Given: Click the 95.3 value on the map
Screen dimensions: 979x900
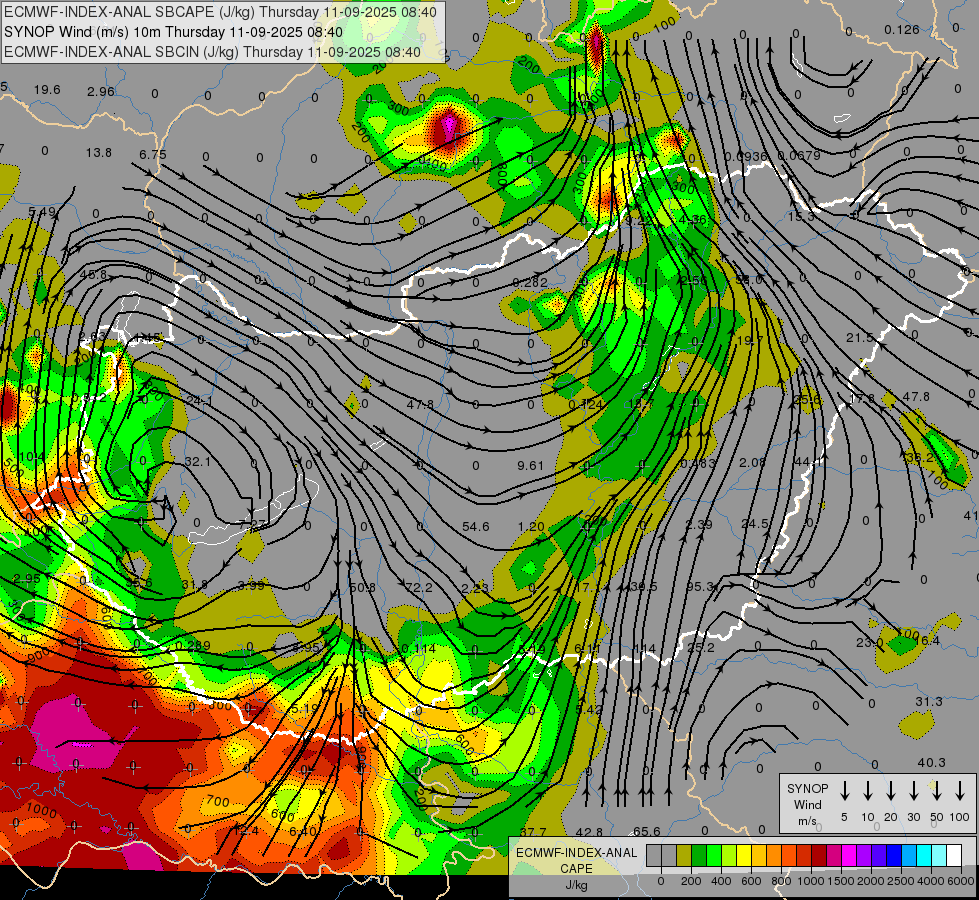Looking at the screenshot, I should 700,586.
